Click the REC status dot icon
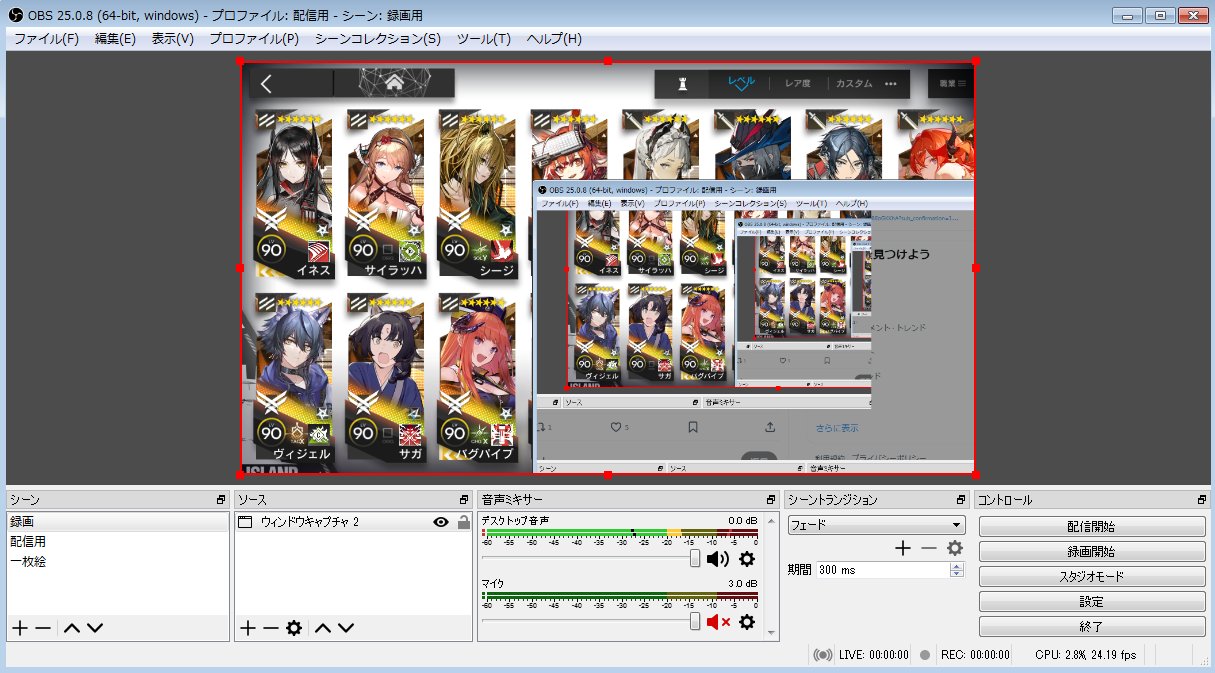This screenshot has width=1215, height=673. [925, 655]
